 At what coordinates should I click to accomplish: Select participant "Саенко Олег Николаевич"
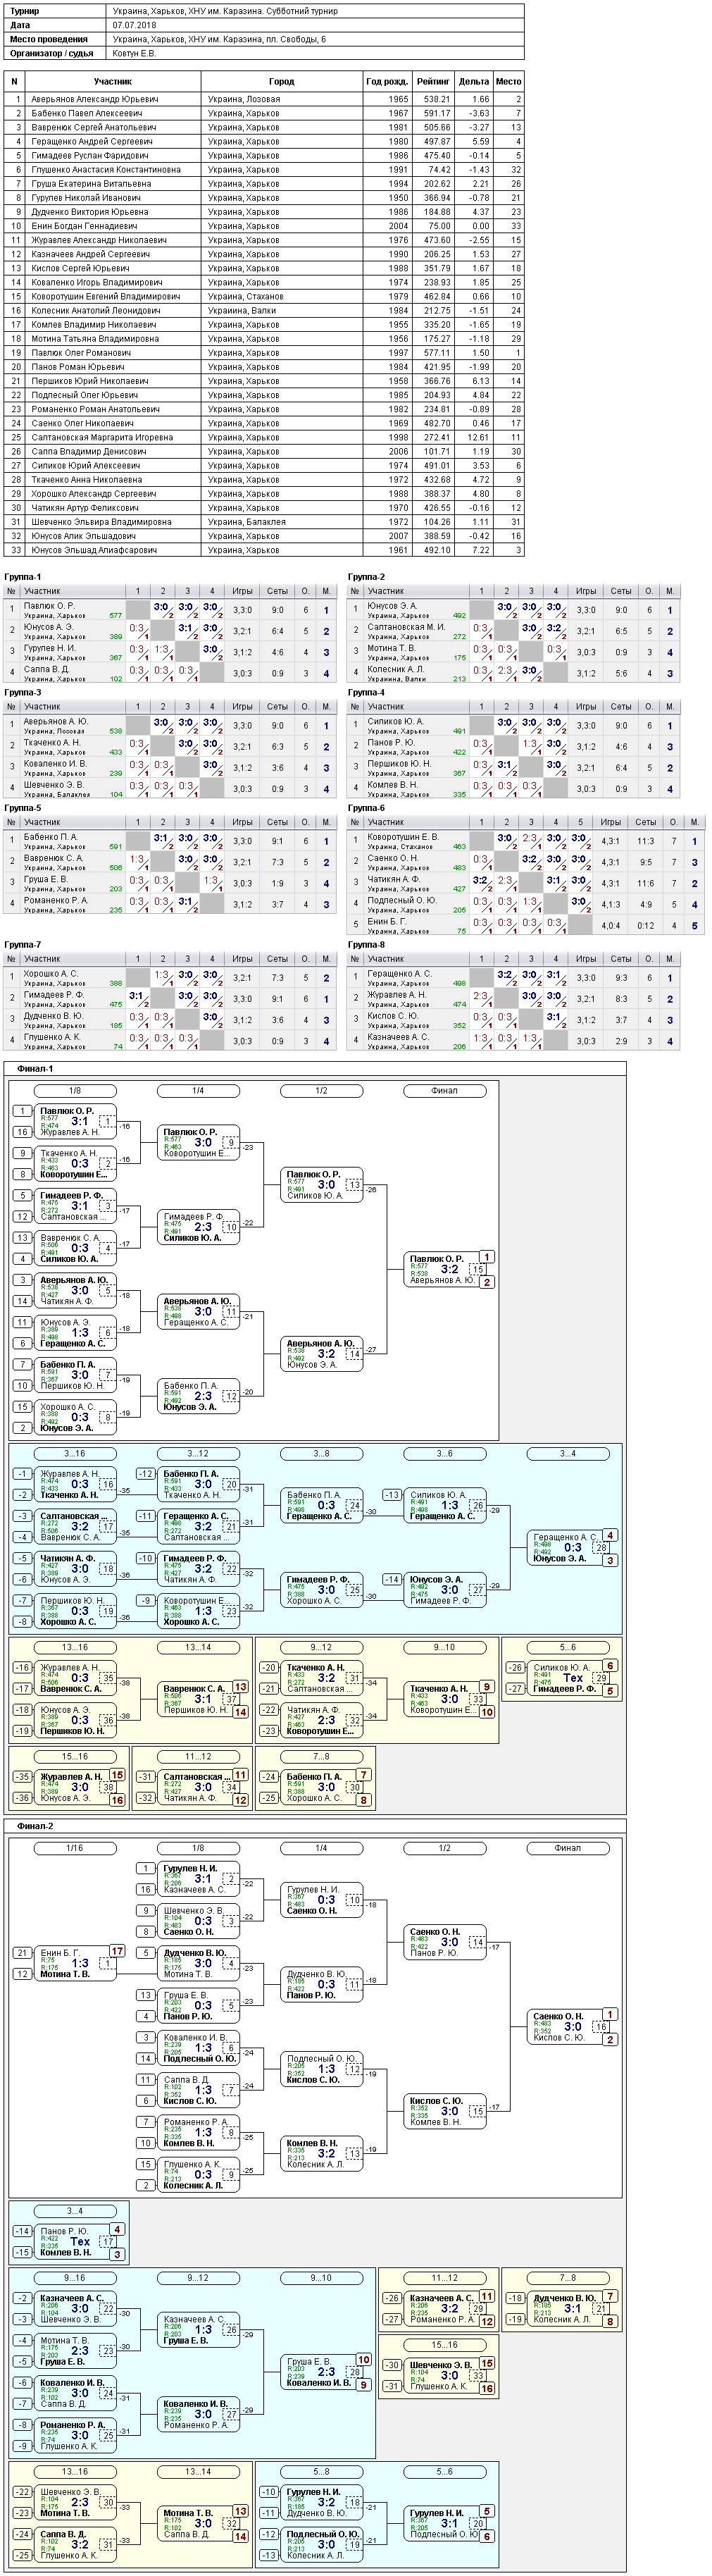tap(82, 422)
